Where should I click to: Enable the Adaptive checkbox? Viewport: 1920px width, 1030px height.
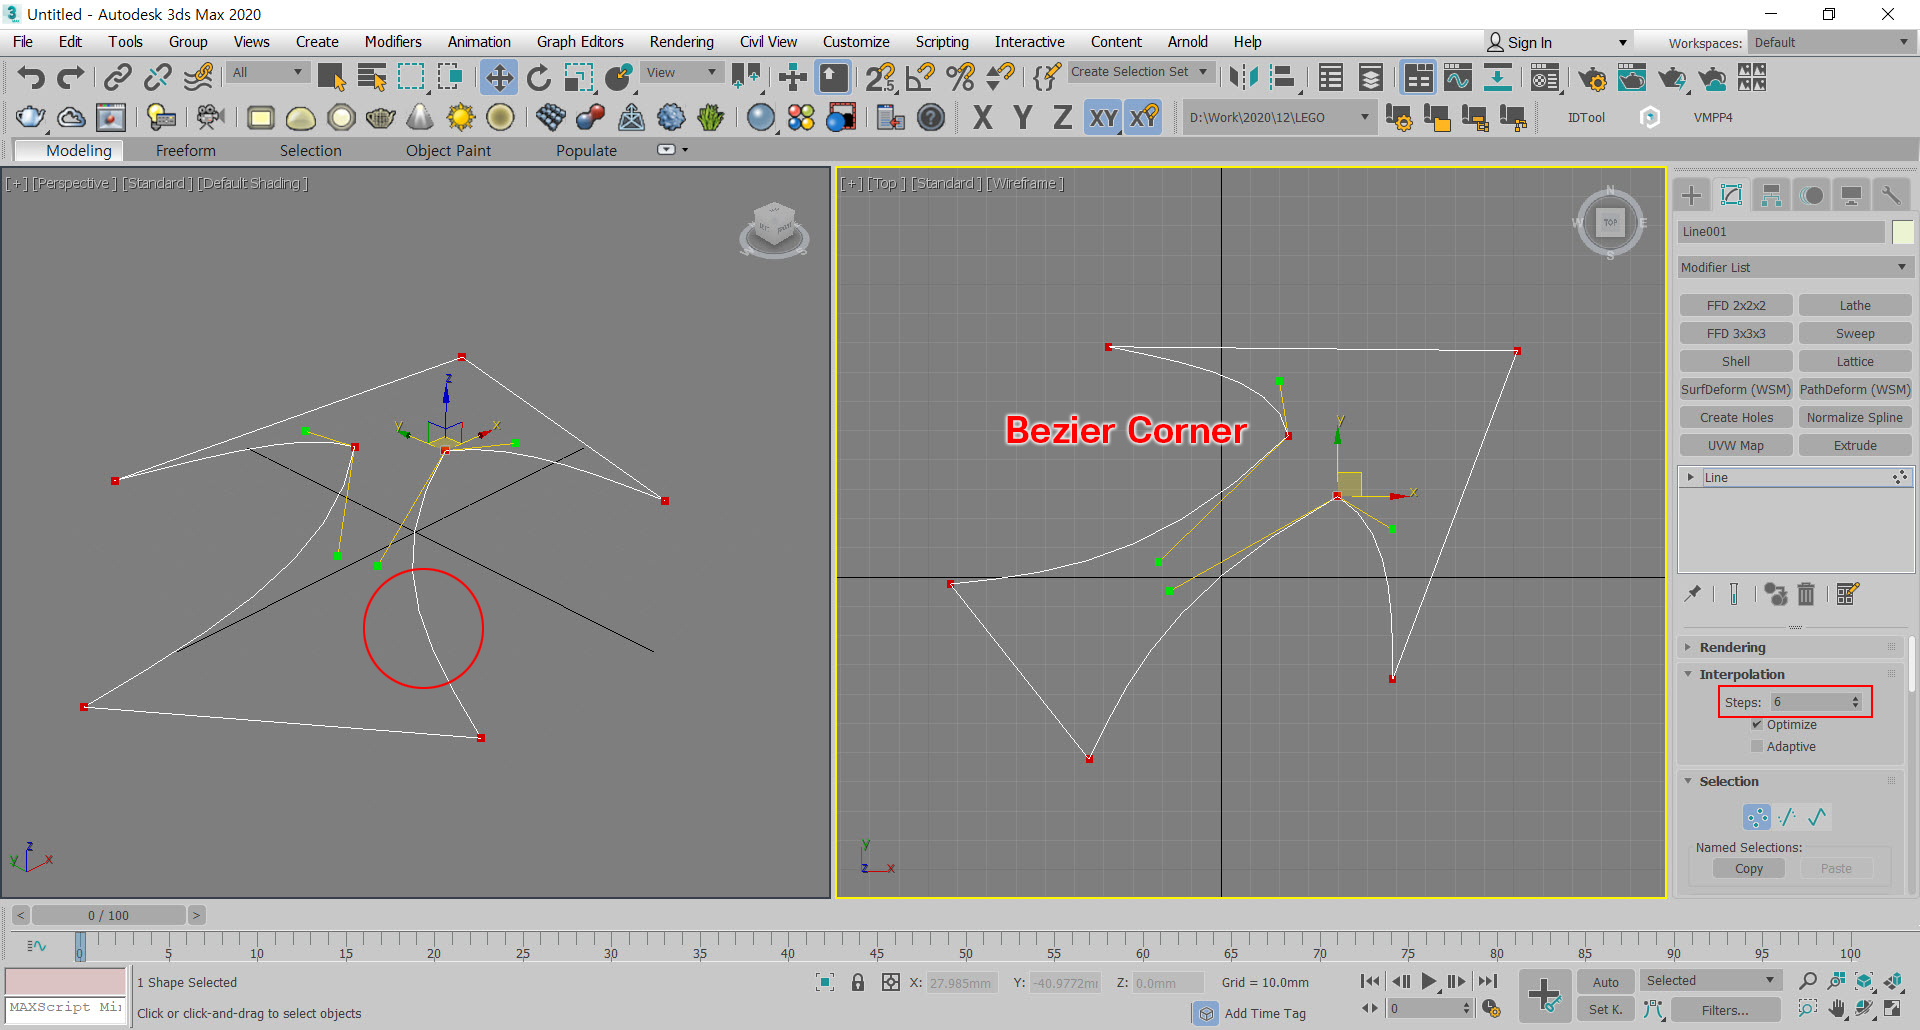(1757, 746)
